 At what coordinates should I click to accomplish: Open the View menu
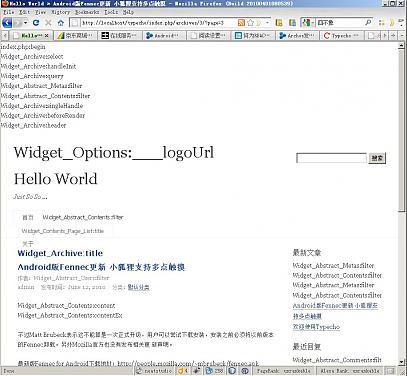tap(40, 12)
